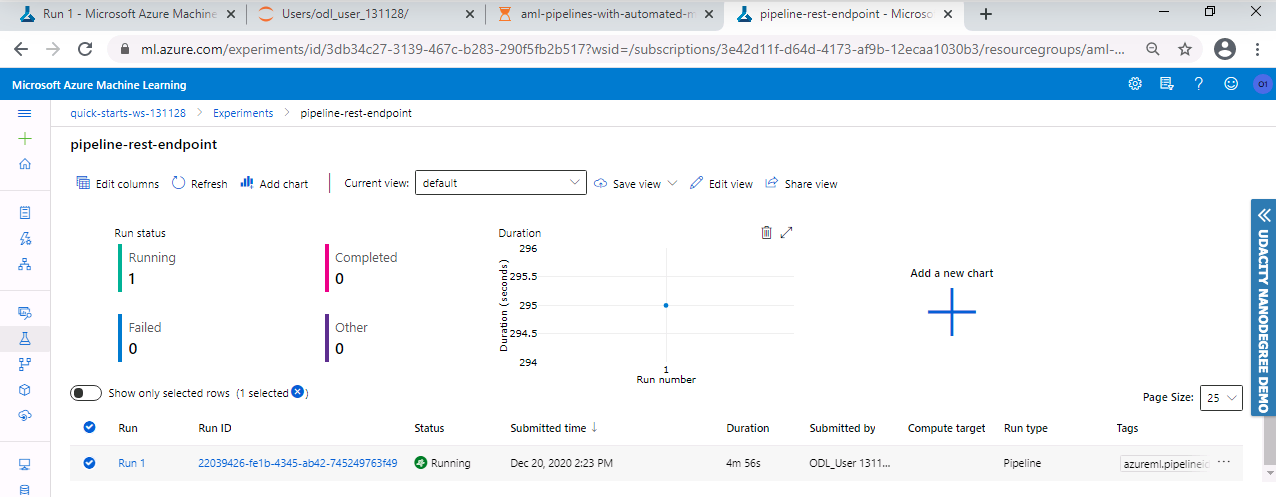This screenshot has width=1276, height=497.
Task: Click Share view button
Action: (801, 184)
